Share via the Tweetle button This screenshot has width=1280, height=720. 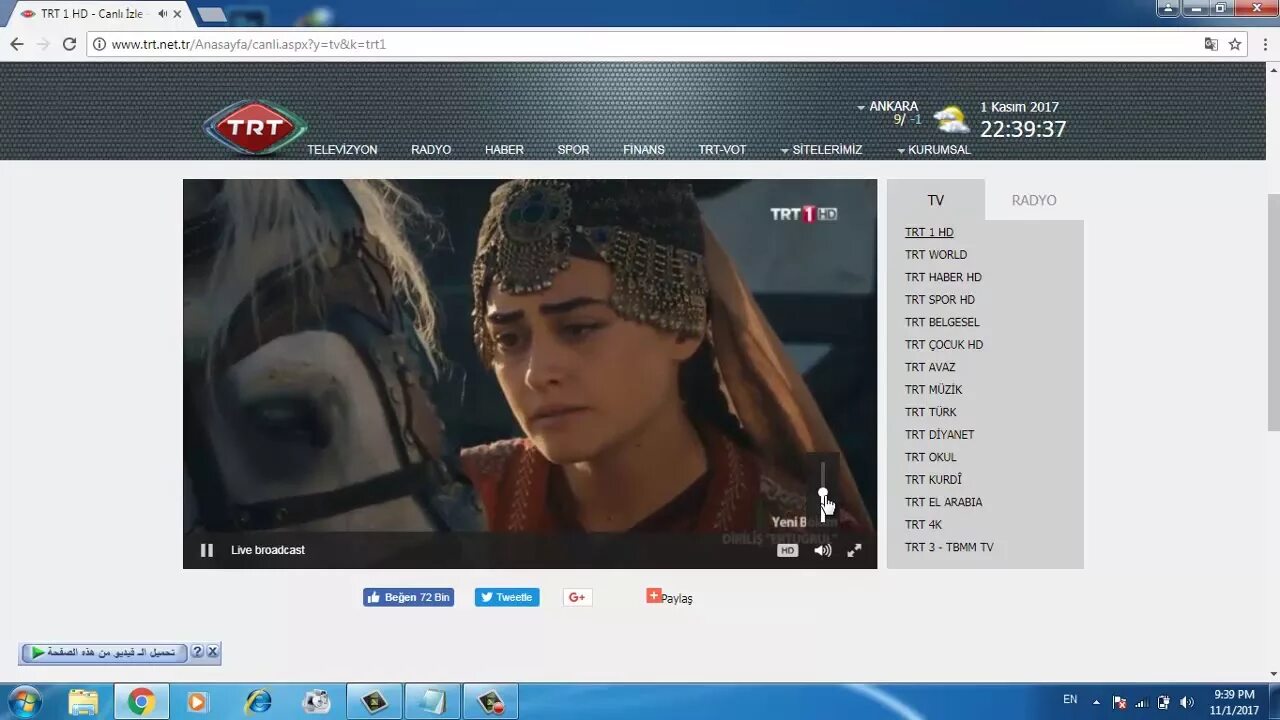pyautogui.click(x=507, y=597)
